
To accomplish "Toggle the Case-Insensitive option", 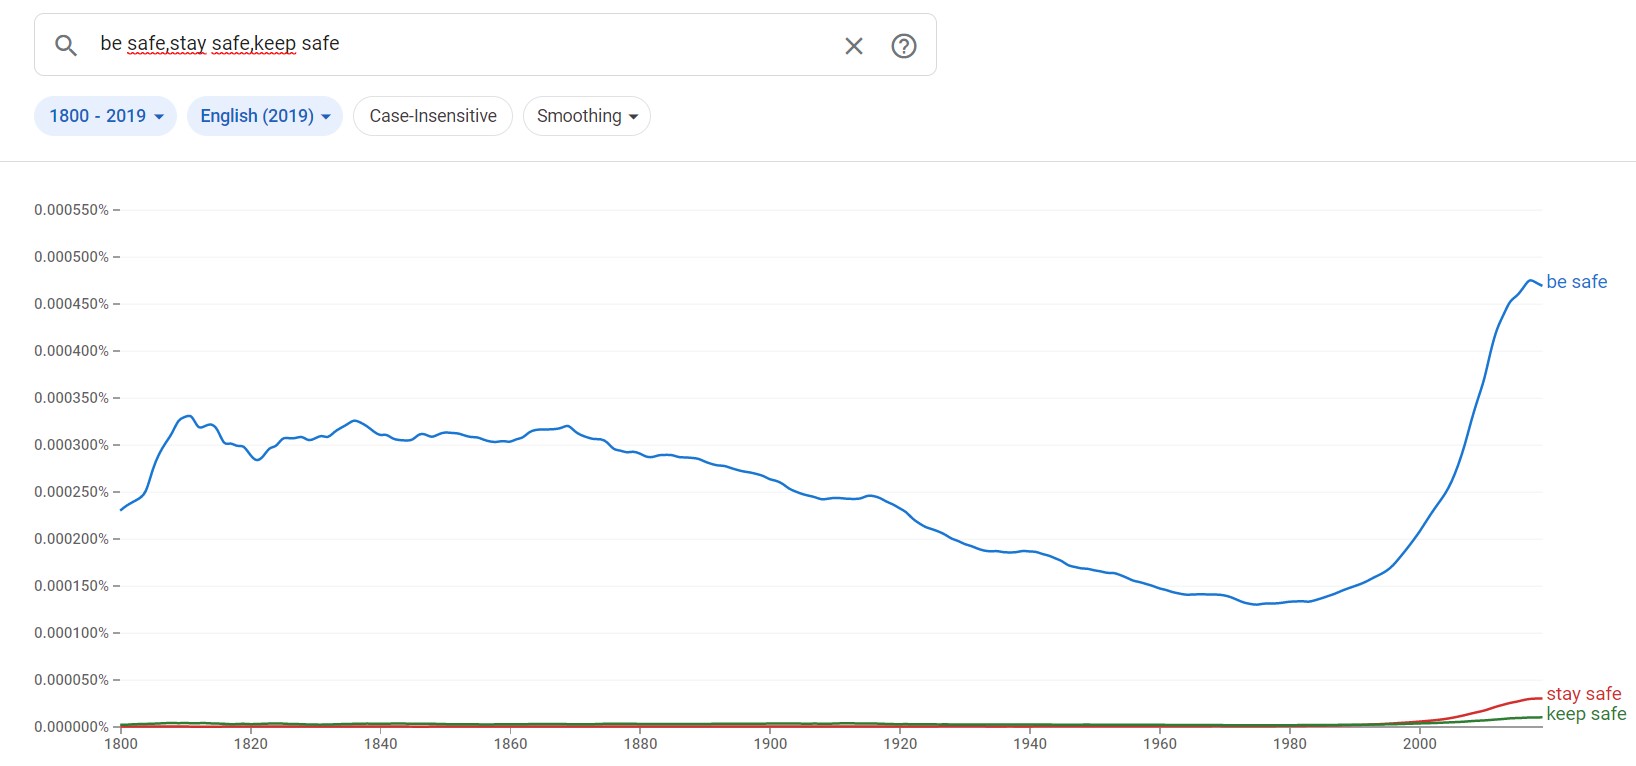I will pyautogui.click(x=432, y=116).
